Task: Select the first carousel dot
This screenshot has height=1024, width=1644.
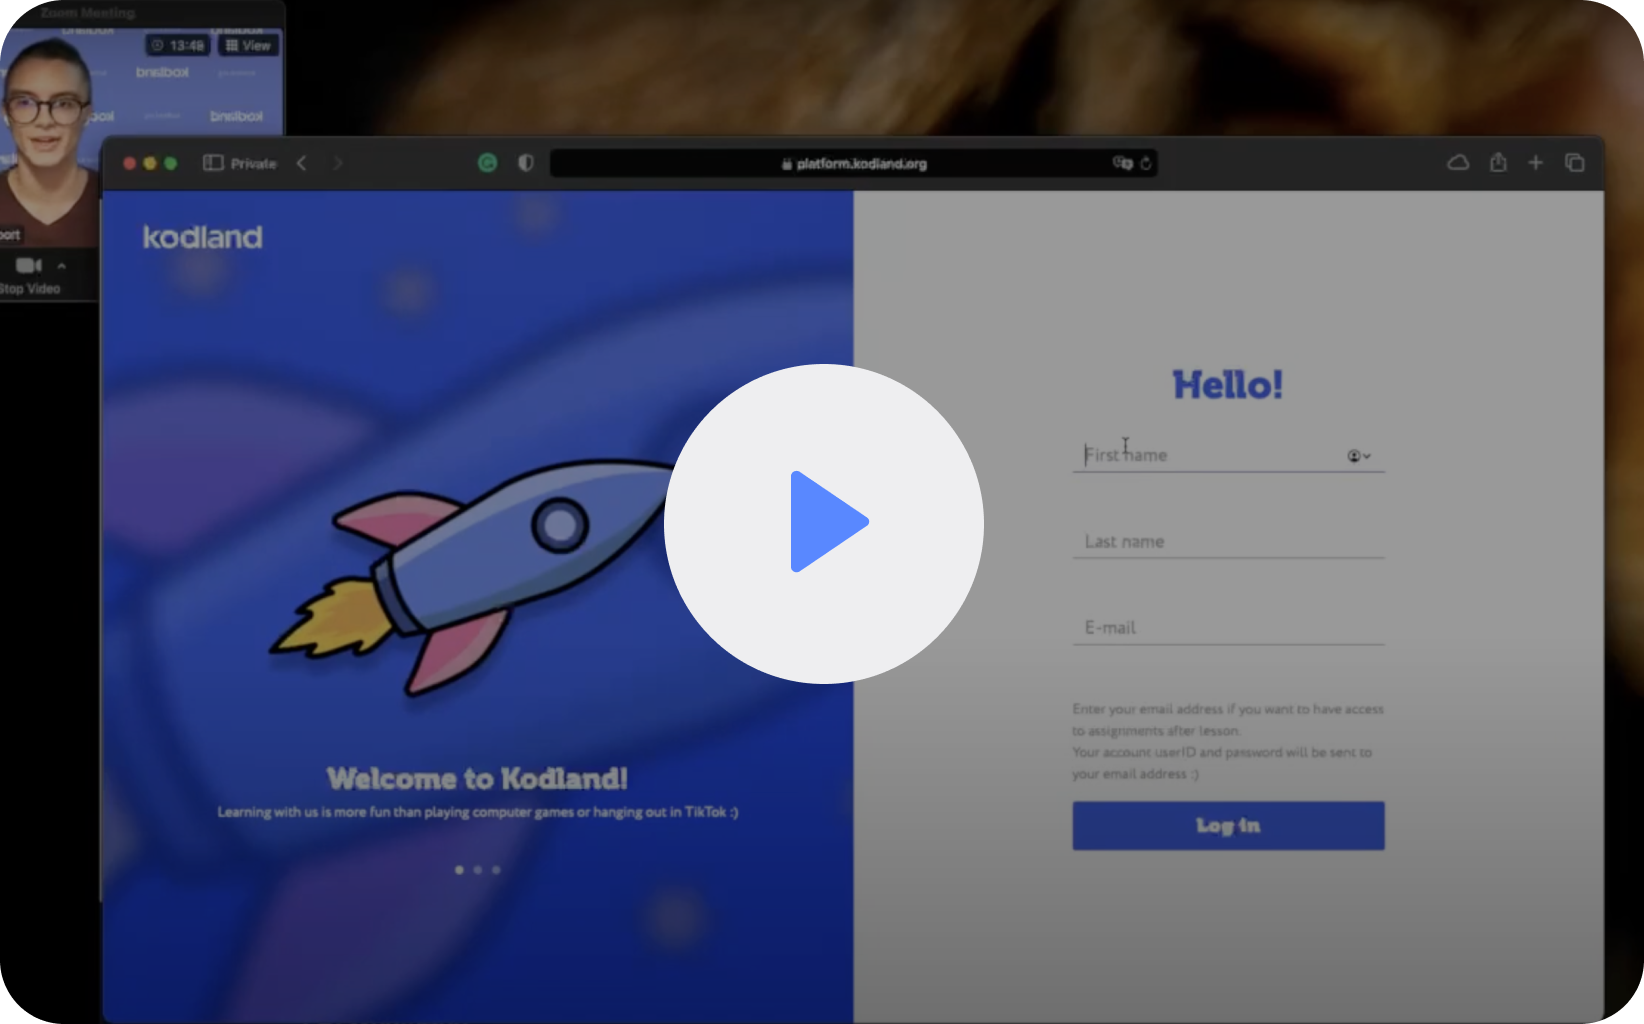Action: click(459, 870)
